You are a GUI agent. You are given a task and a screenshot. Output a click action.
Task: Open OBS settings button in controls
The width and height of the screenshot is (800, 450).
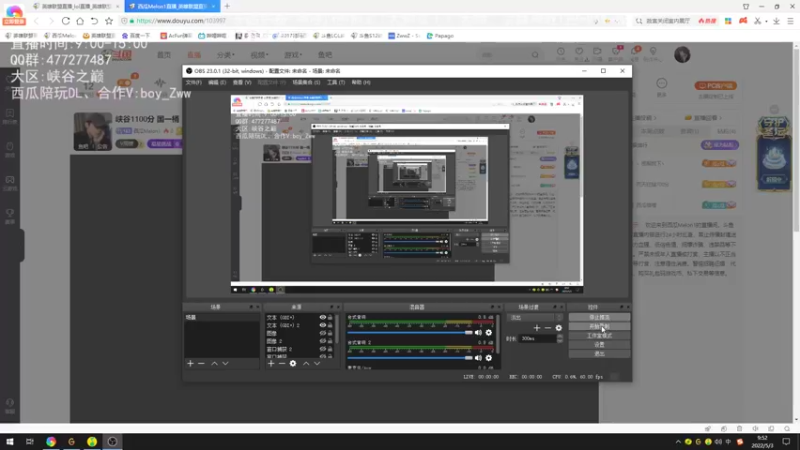[599, 344]
